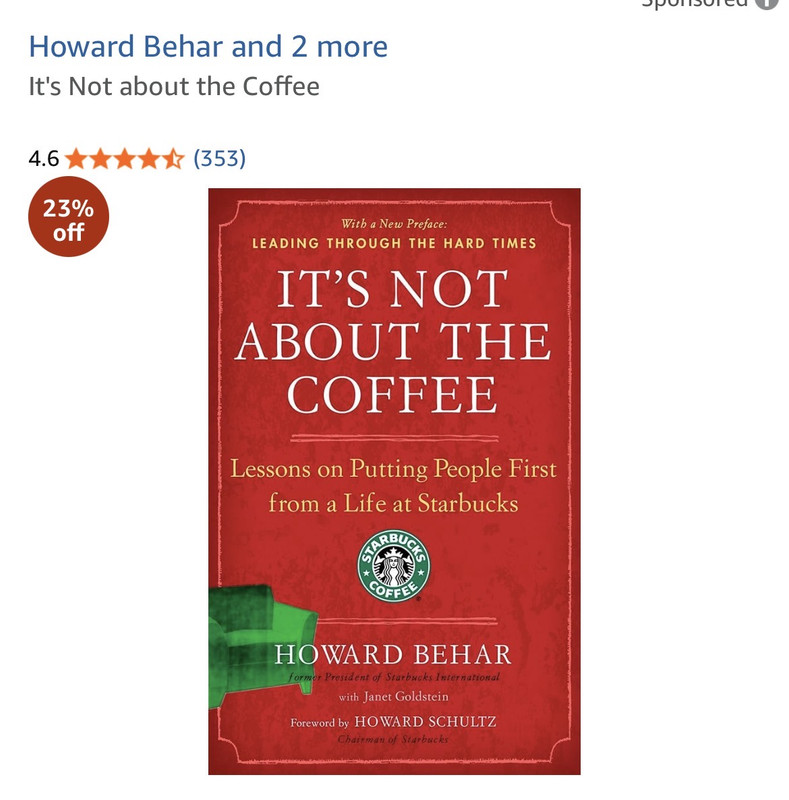Viewport: 789px width, 800px height.
Task: Click the Sponsored label text
Action: pos(694,3)
